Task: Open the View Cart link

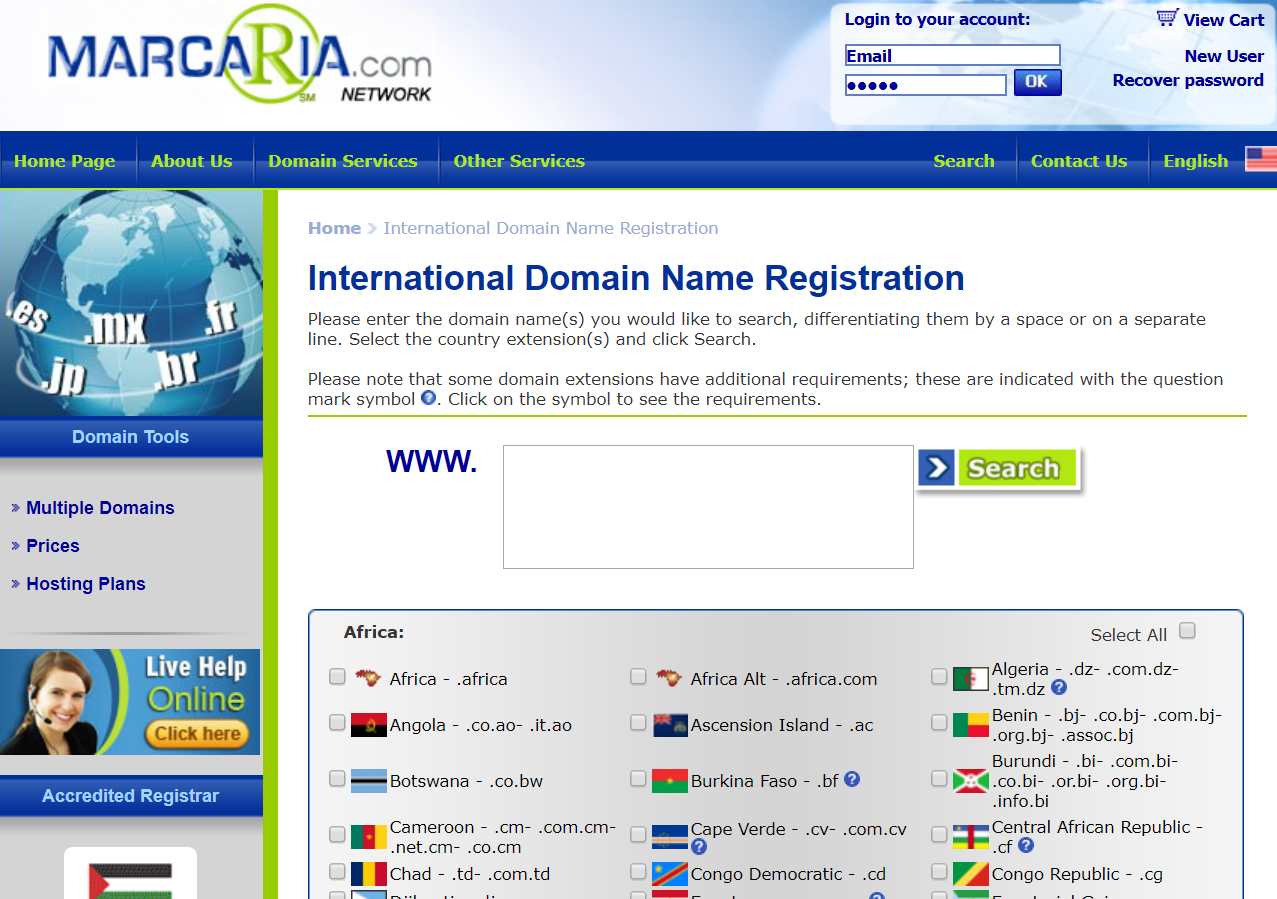Action: tap(1224, 20)
